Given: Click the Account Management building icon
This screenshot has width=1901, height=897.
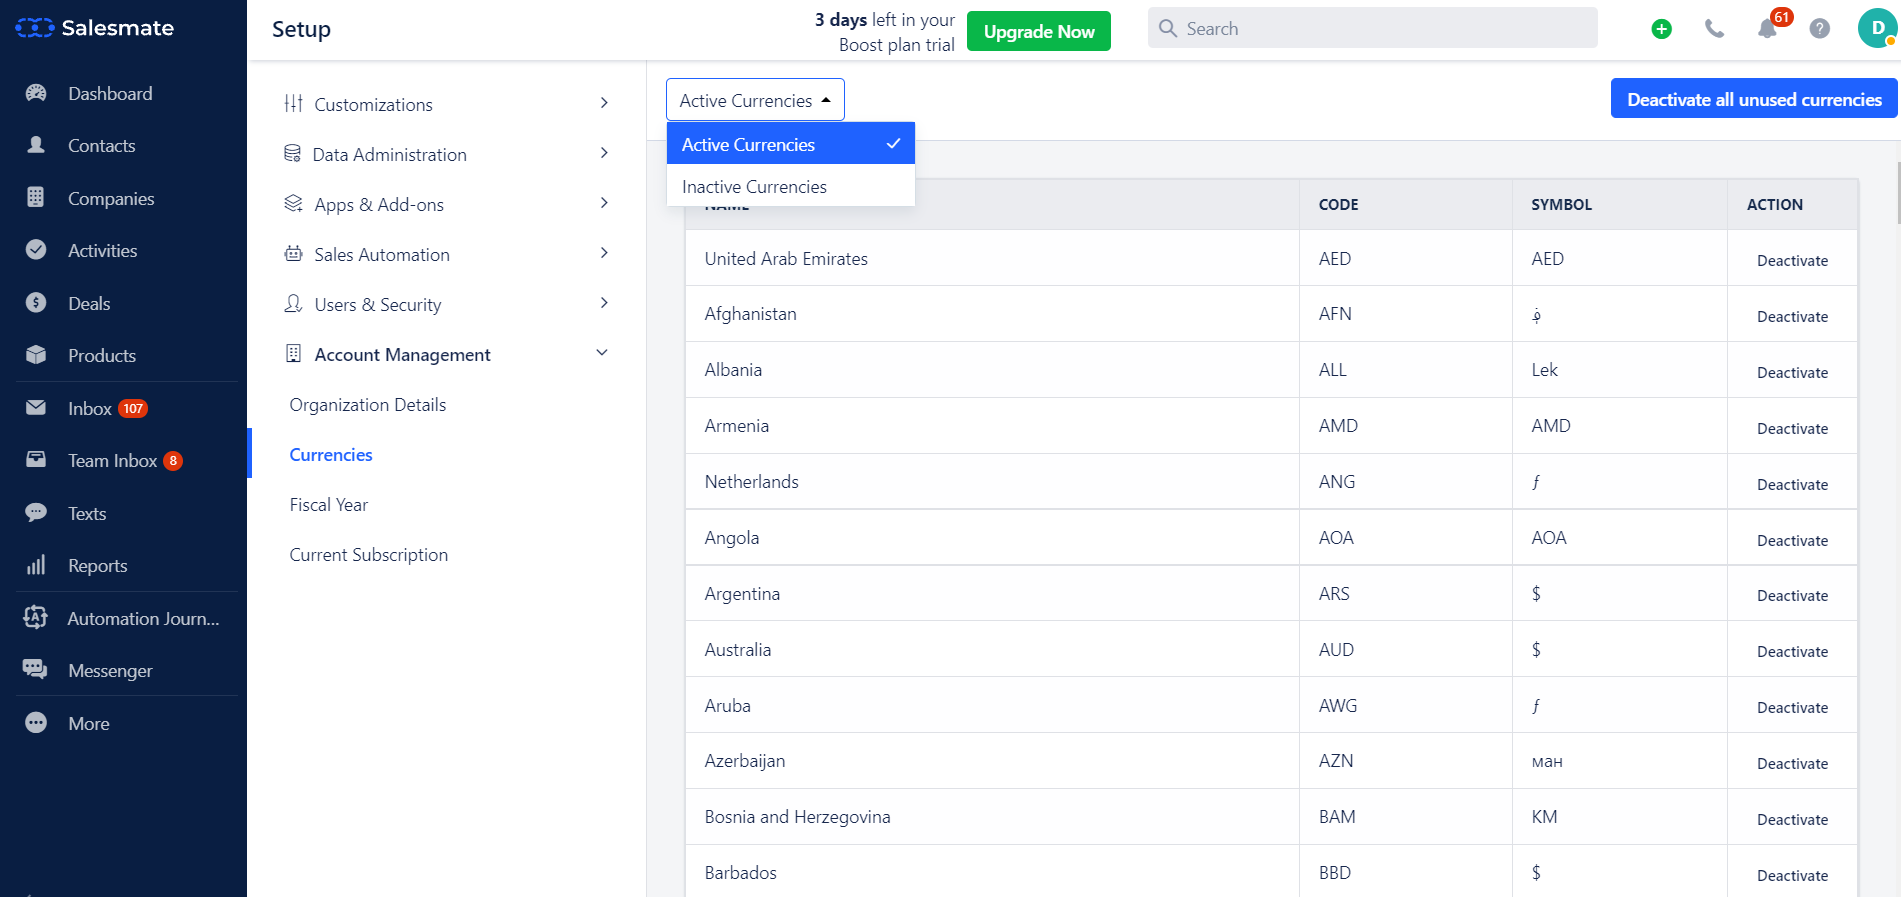Looking at the screenshot, I should tap(293, 353).
